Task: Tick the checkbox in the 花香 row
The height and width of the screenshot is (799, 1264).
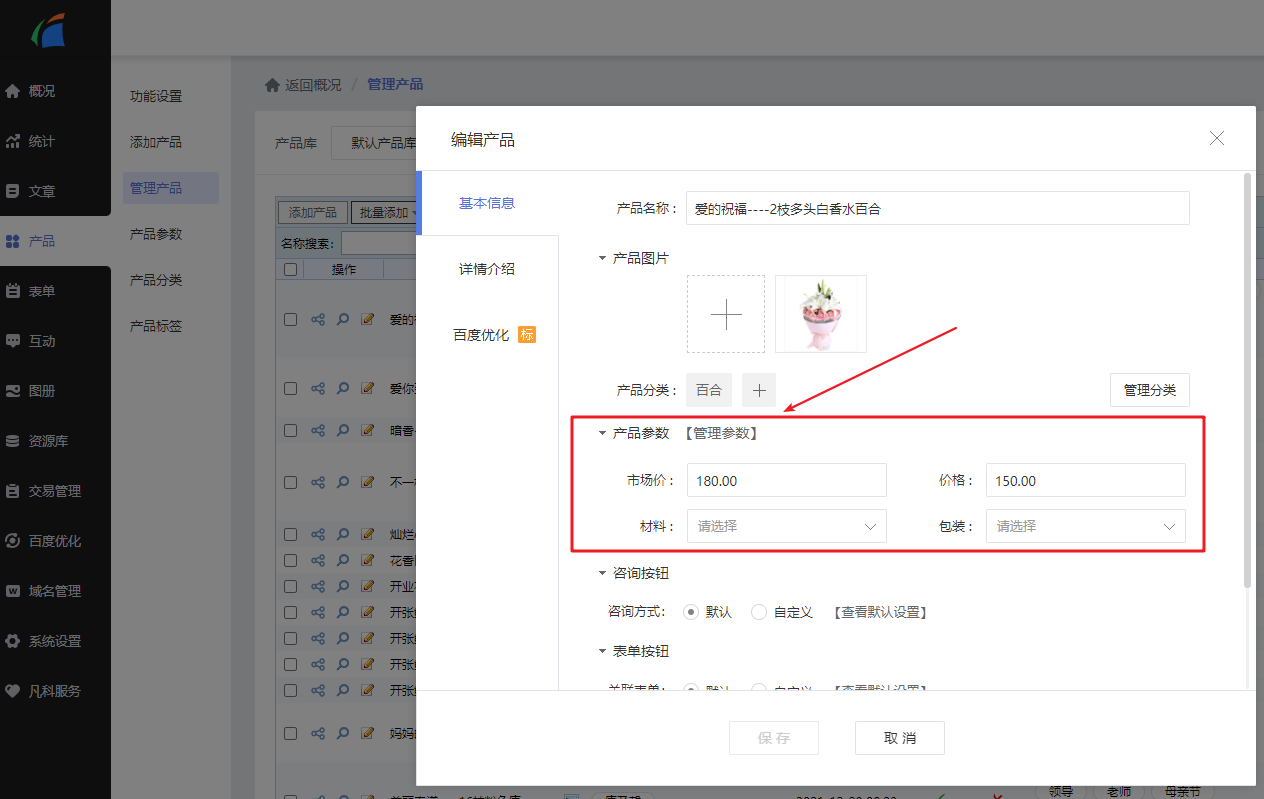Action: [291, 560]
